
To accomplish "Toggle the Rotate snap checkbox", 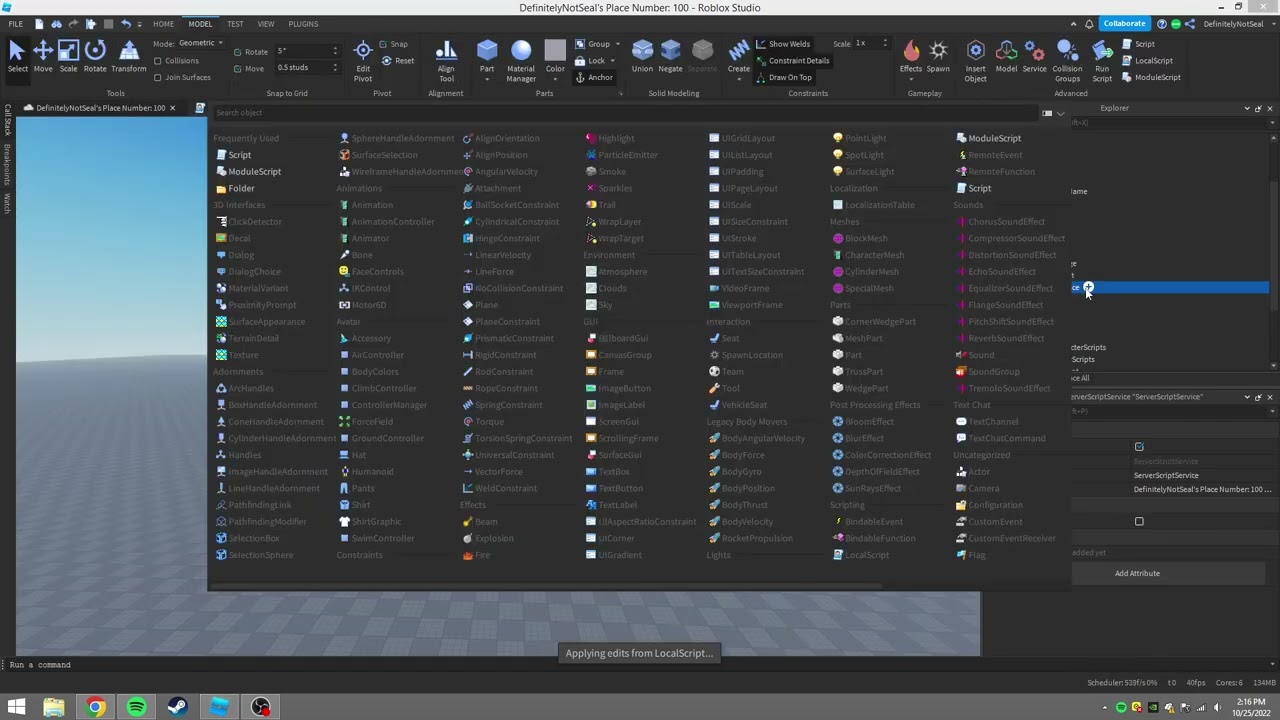I will point(237,51).
